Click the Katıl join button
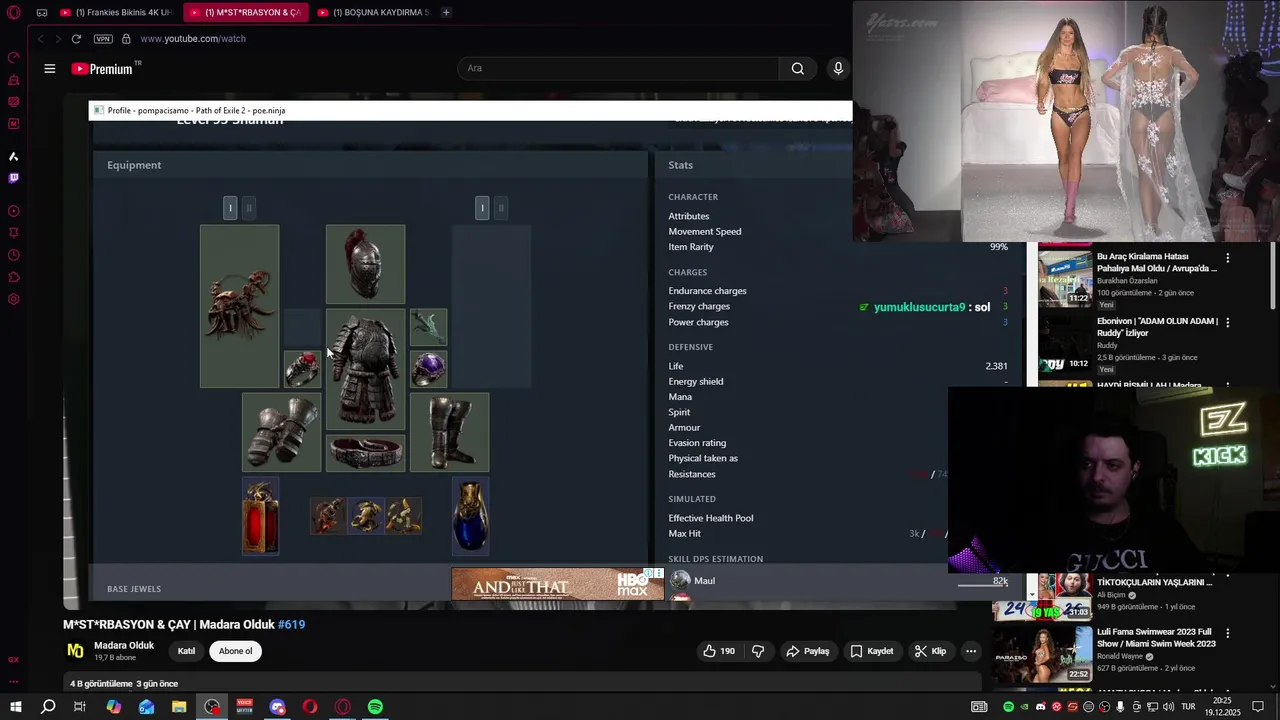 186,651
